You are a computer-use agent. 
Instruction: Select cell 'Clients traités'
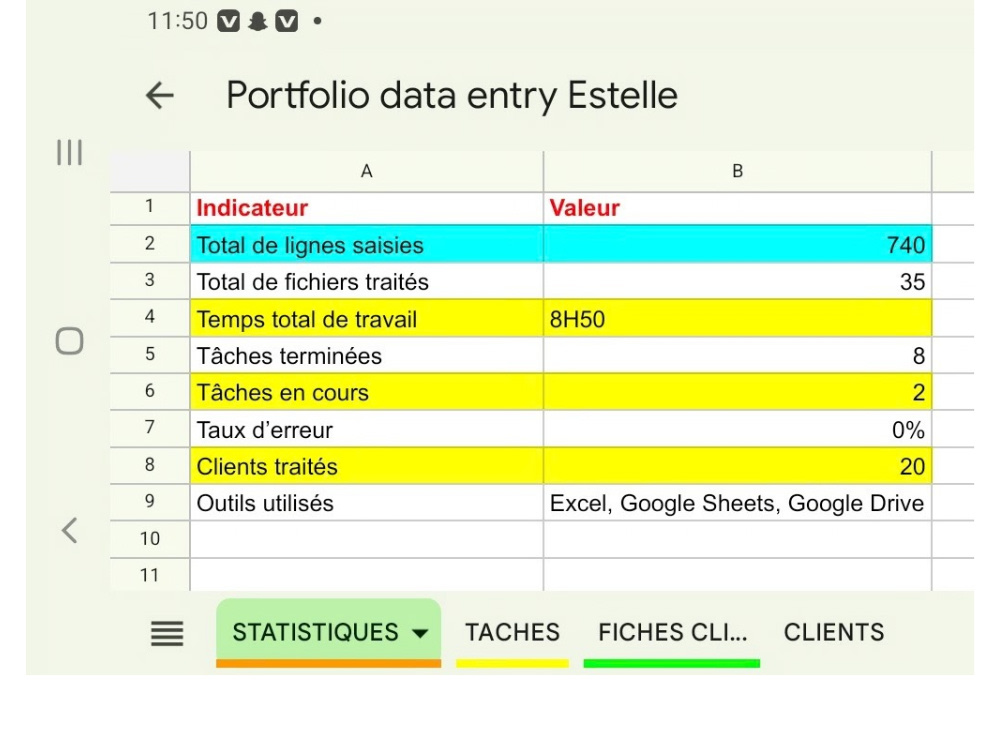(x=367, y=465)
